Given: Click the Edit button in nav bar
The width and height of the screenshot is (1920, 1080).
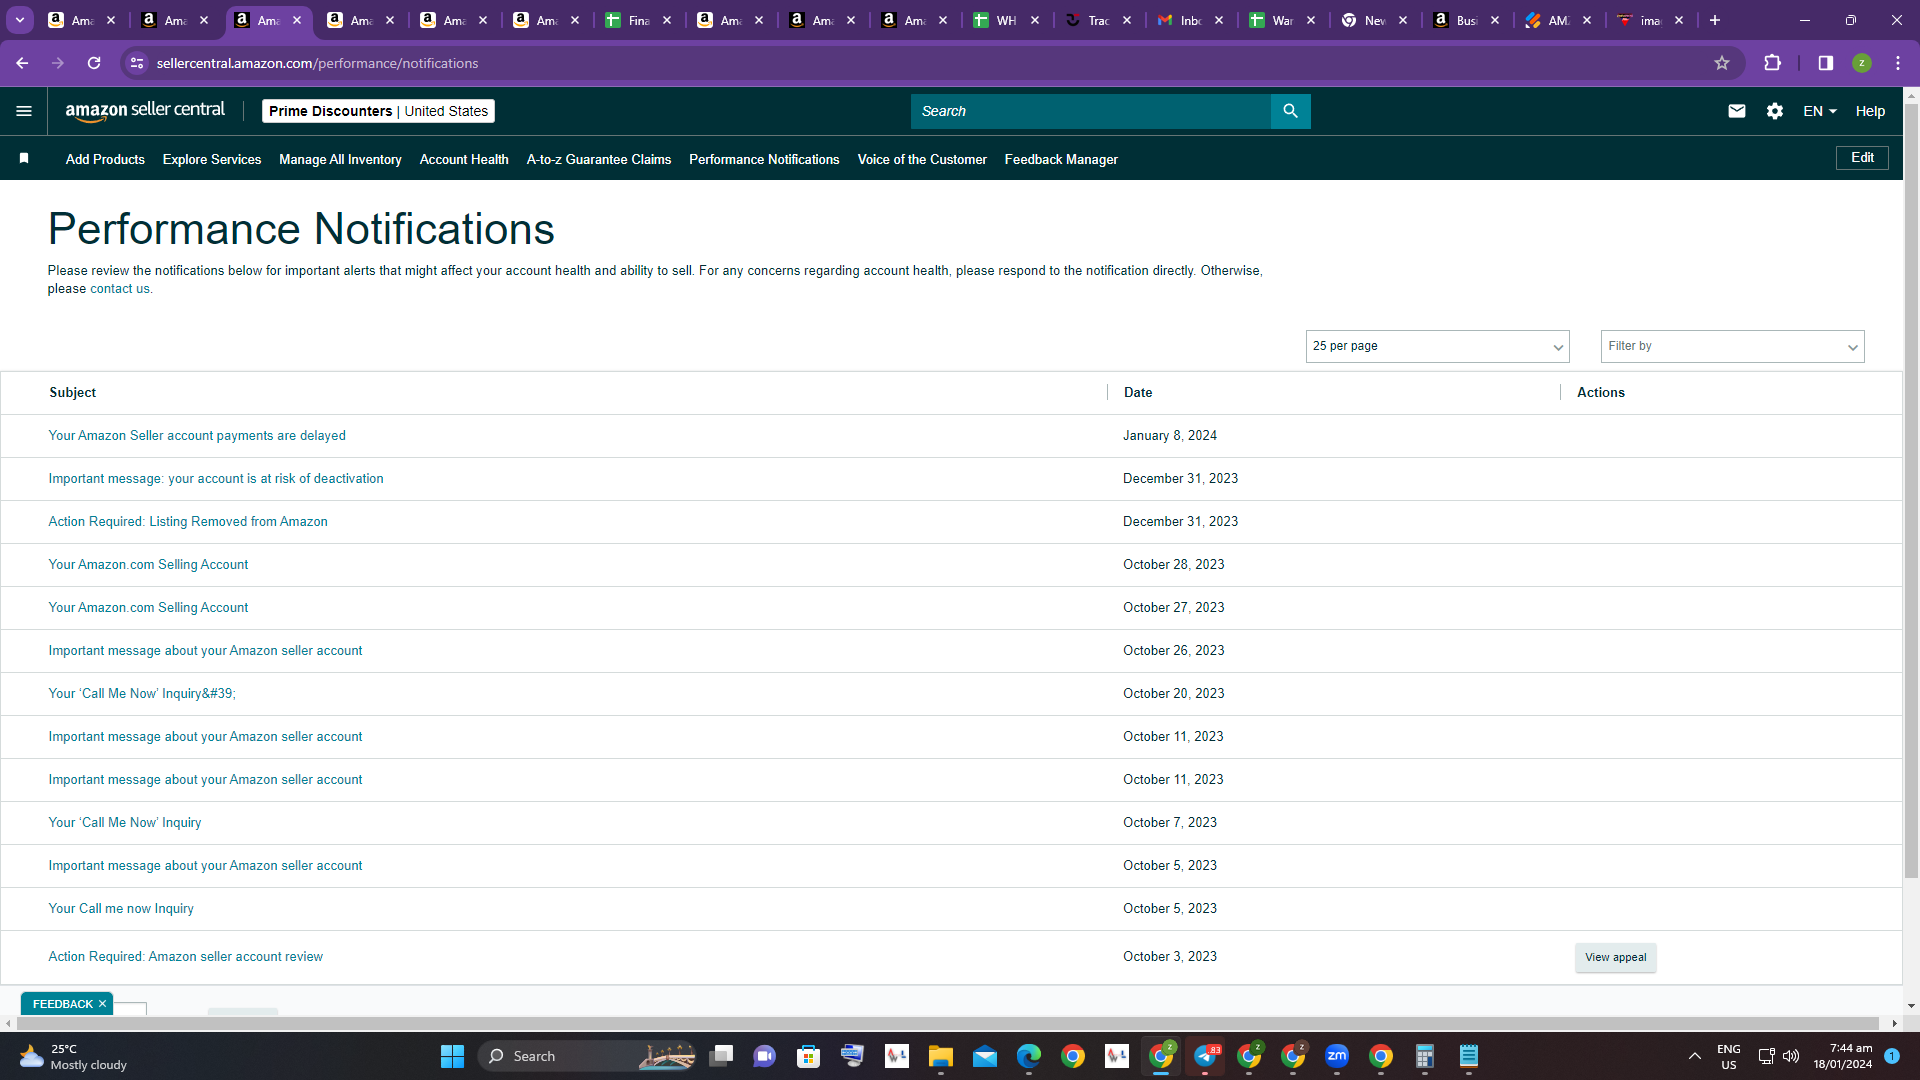Looking at the screenshot, I should click(x=1862, y=158).
